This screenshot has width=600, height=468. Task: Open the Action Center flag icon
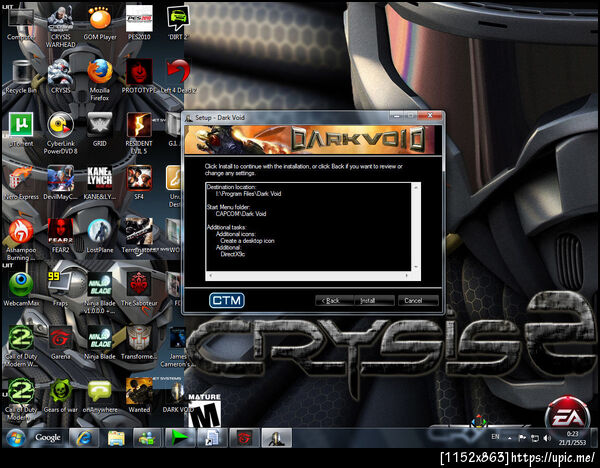pyautogui.click(x=522, y=438)
